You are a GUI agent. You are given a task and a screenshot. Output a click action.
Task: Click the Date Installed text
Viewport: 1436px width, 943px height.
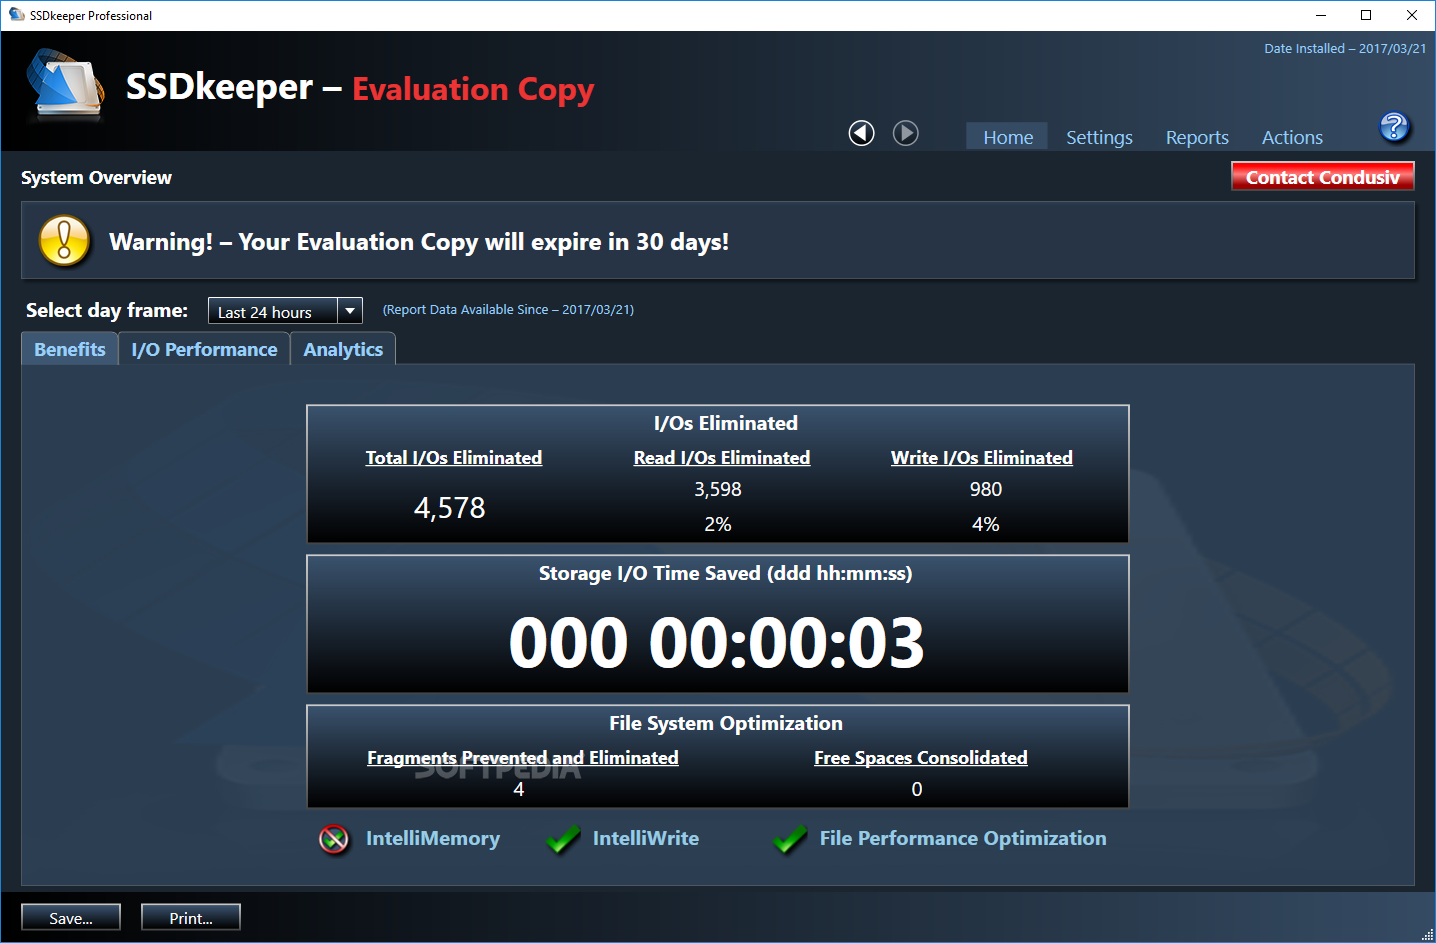(1345, 48)
